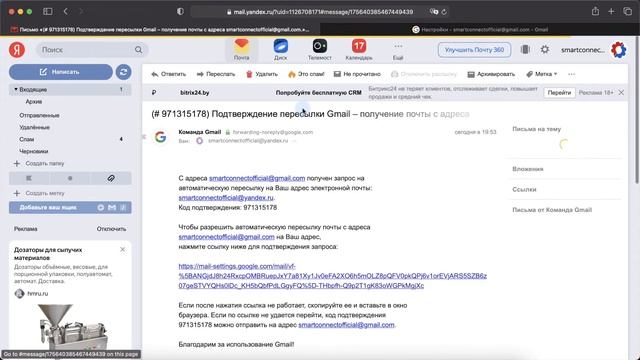Click the search magnifier icon
The image size is (640, 360).
point(138,50)
